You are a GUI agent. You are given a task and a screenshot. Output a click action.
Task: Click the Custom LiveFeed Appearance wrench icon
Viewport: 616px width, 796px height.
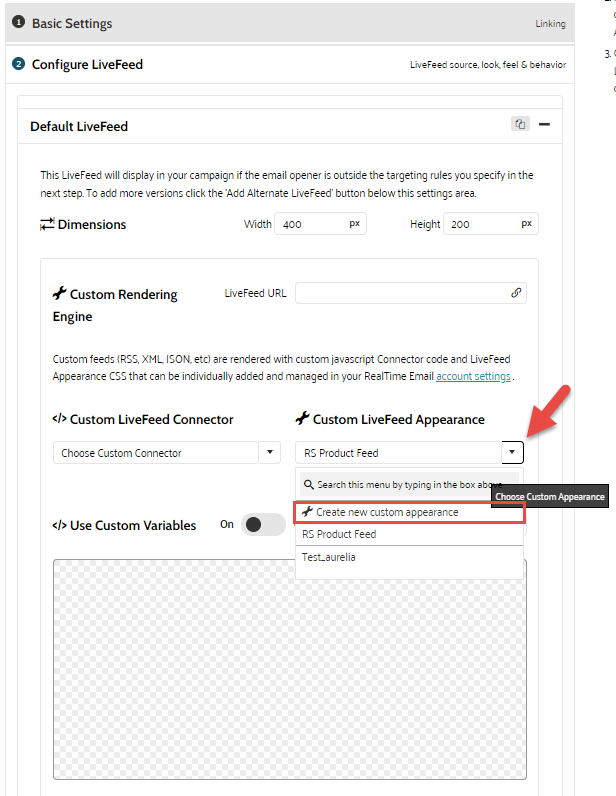(x=302, y=418)
